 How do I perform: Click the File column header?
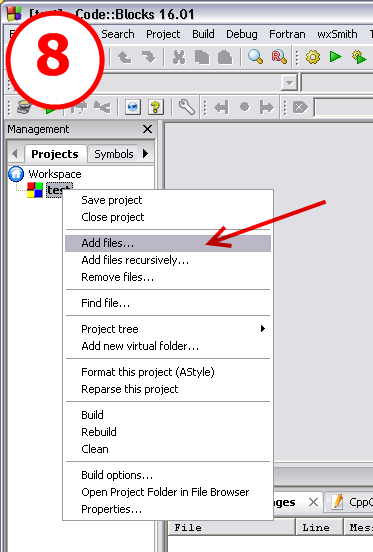click(x=231, y=527)
